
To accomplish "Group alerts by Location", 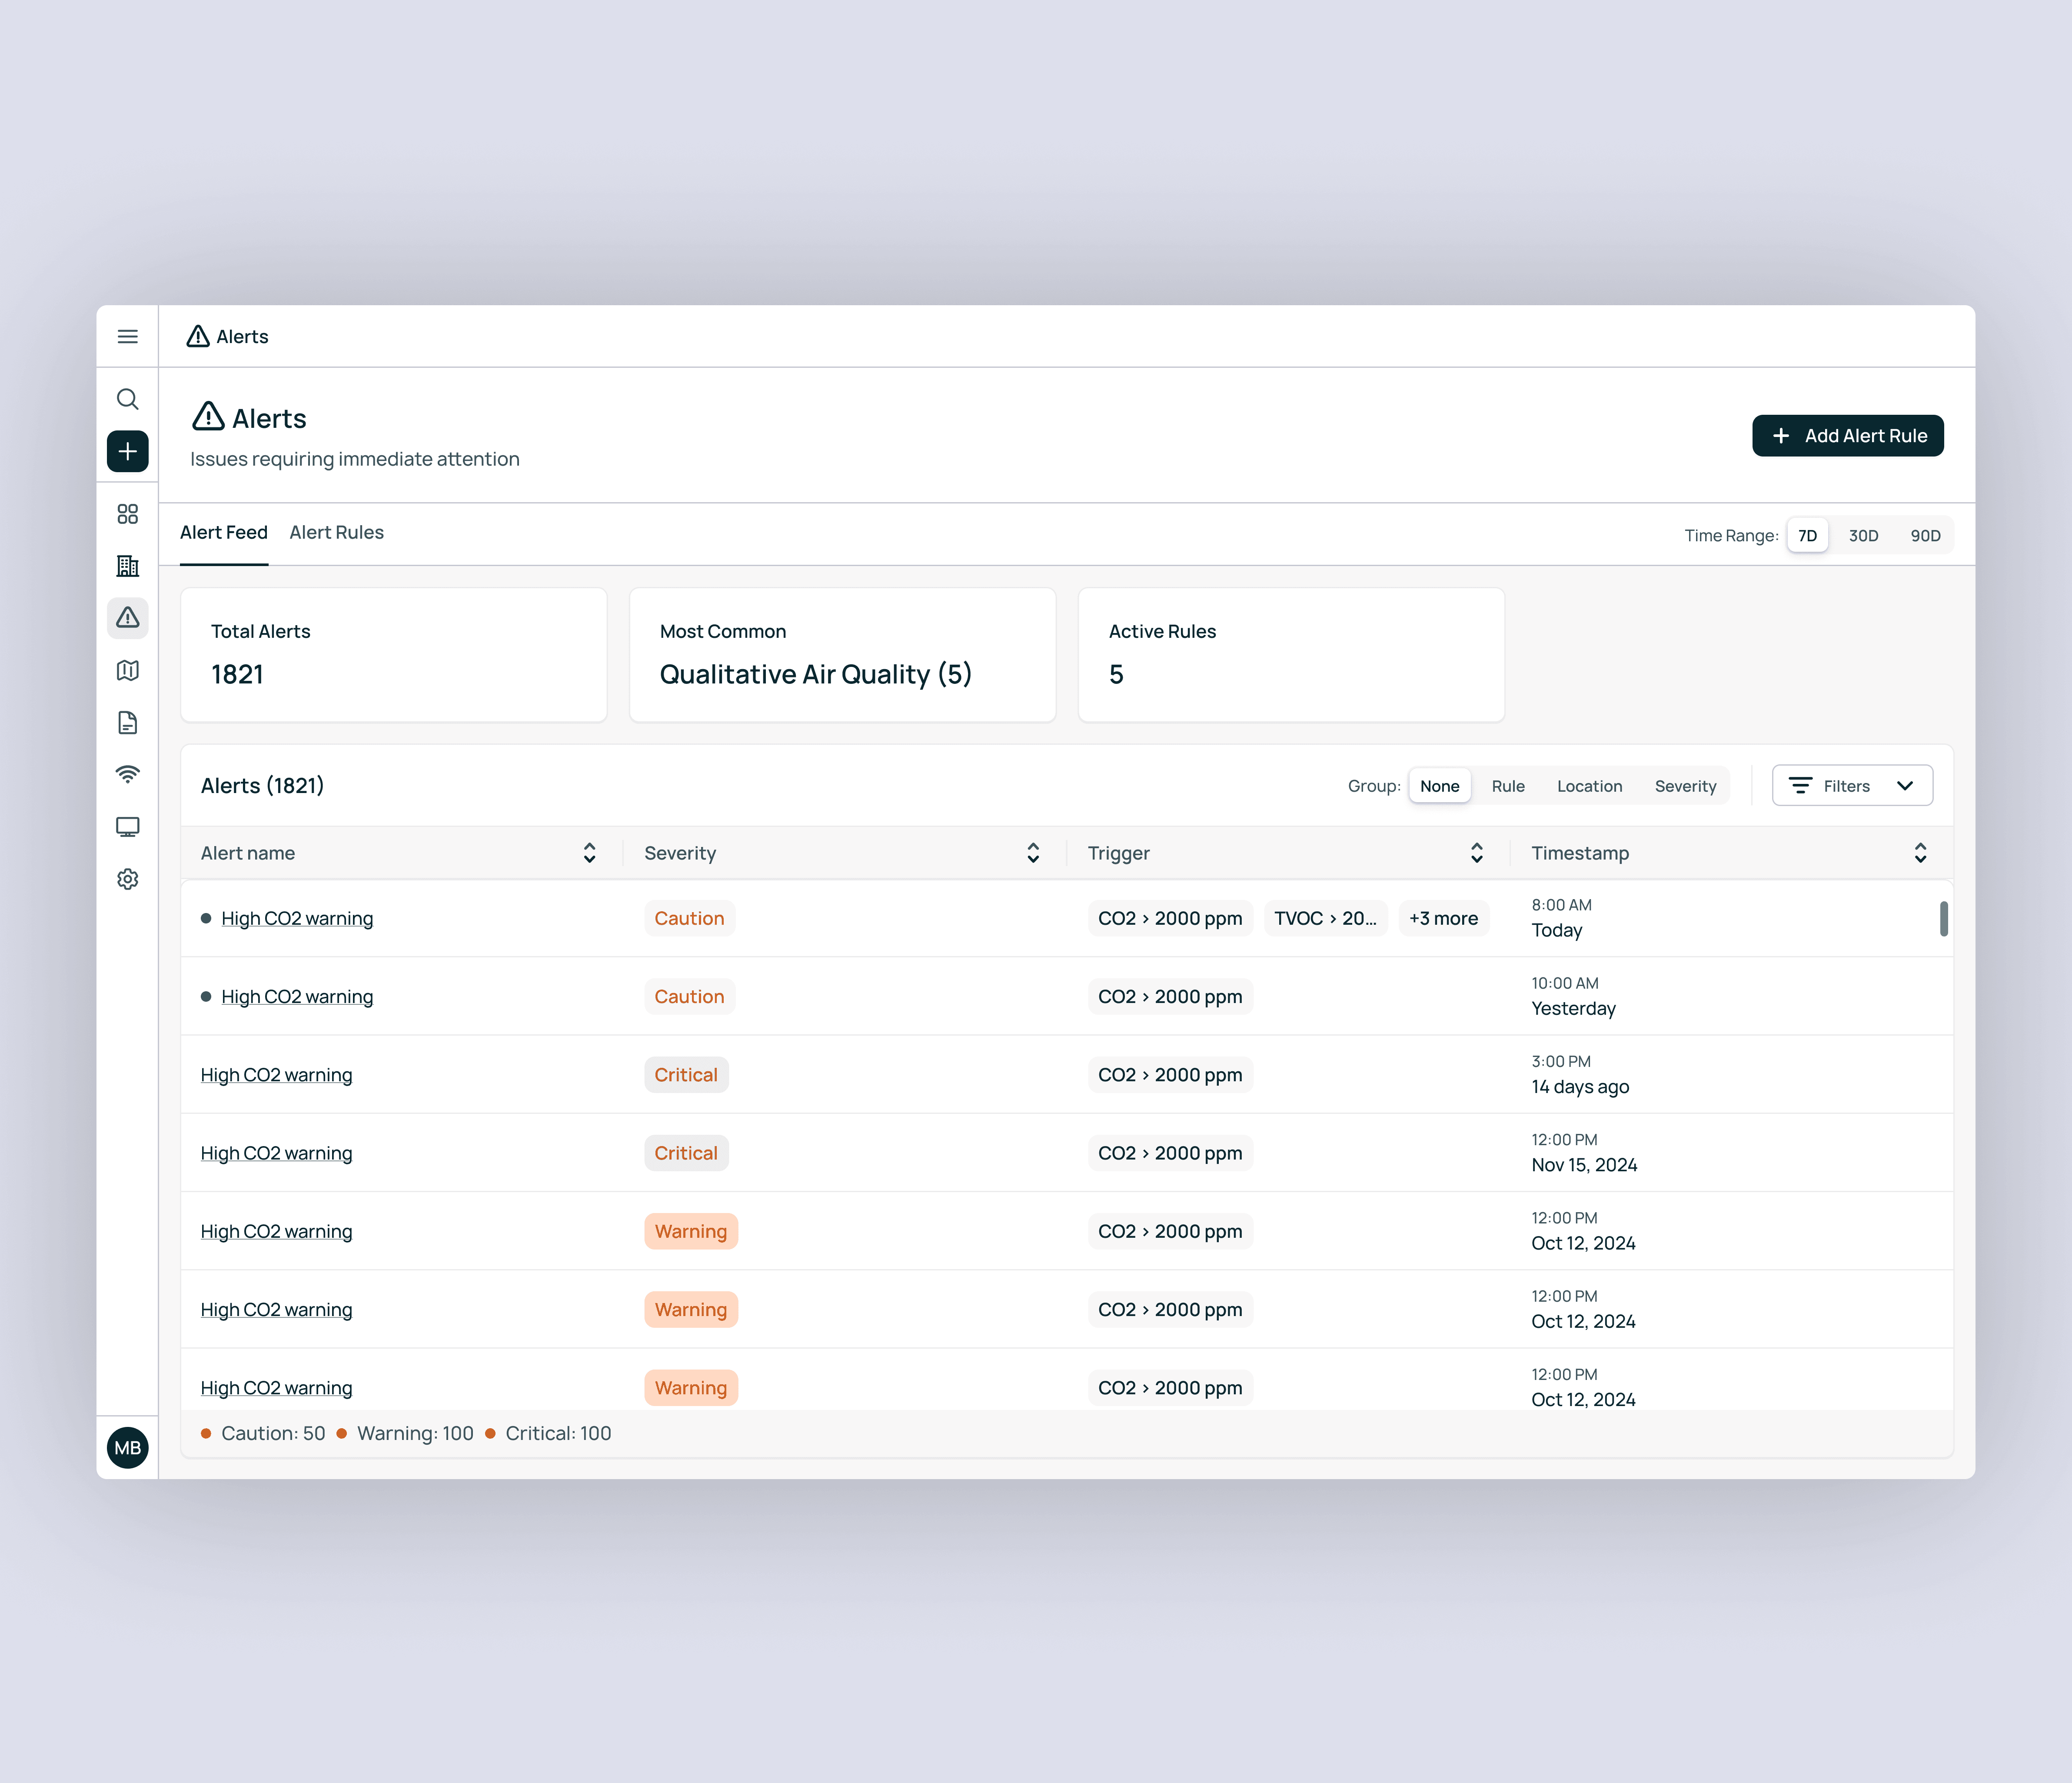I will click(1589, 786).
